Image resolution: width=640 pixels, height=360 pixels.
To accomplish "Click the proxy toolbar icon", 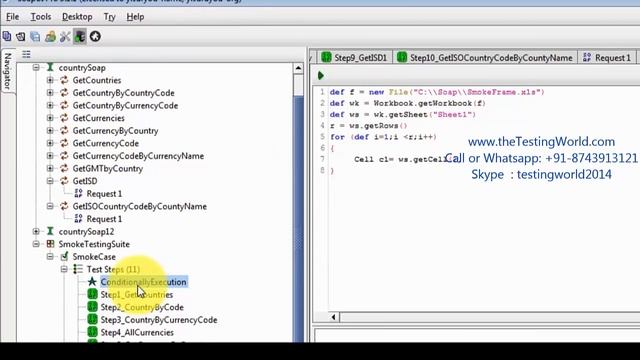I will [x=80, y=37].
